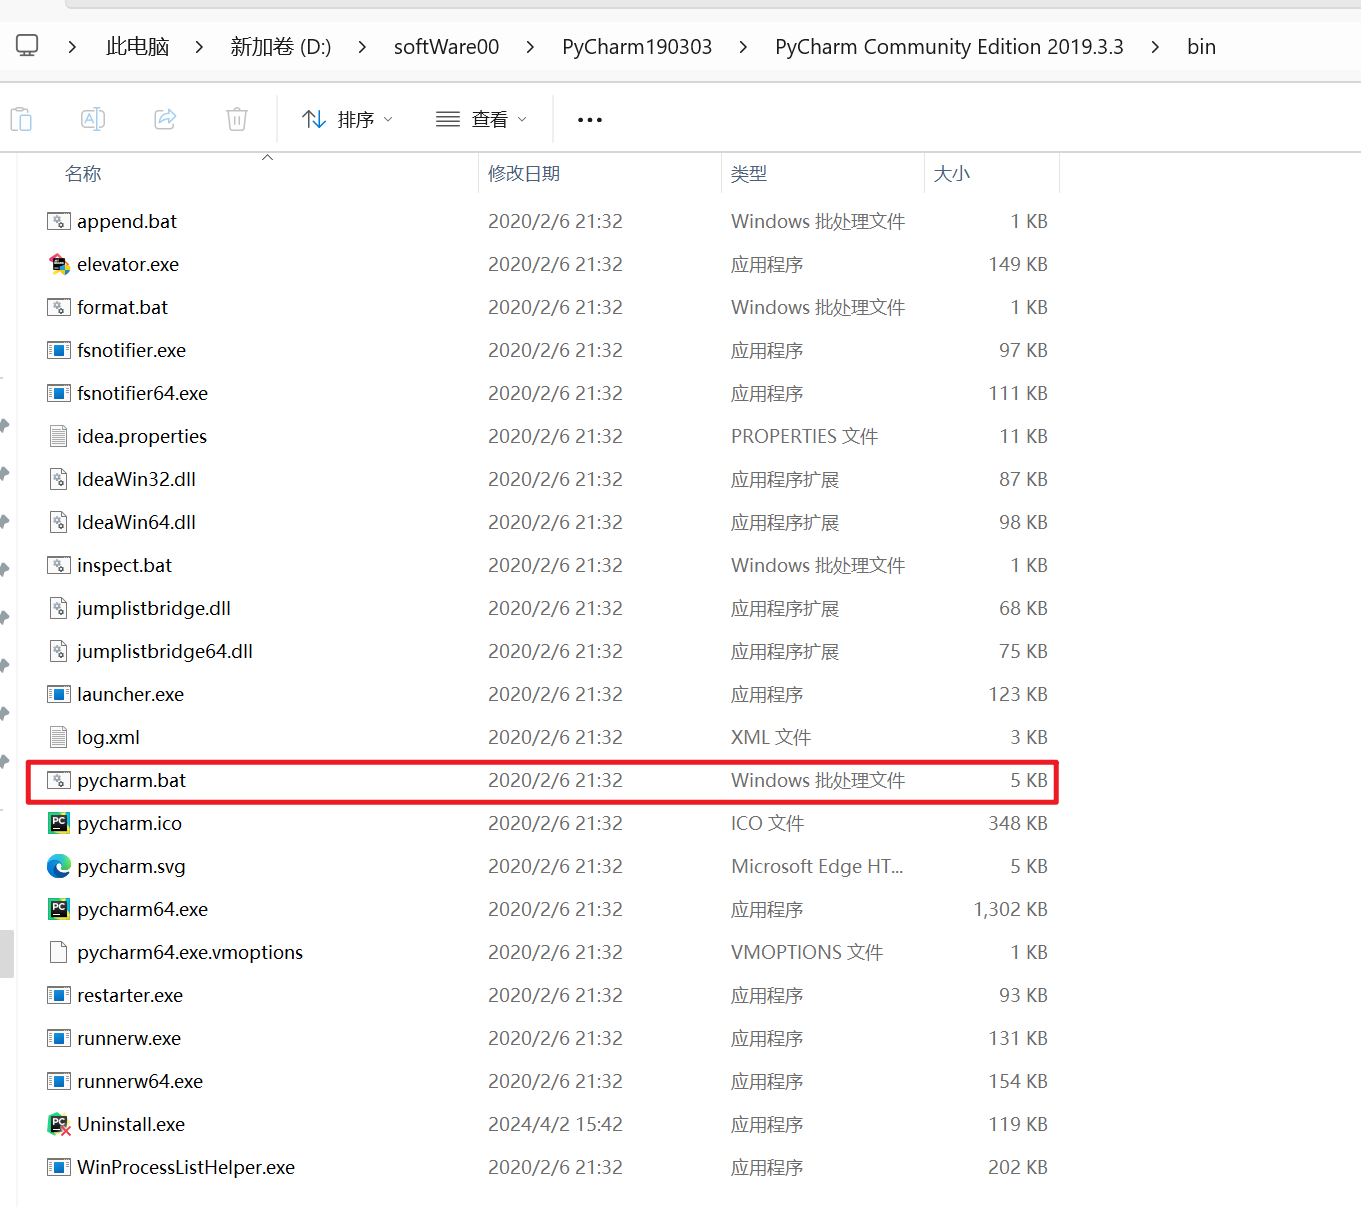Click the Uninstall.exe application icon
This screenshot has width=1361, height=1207.
(59, 1124)
